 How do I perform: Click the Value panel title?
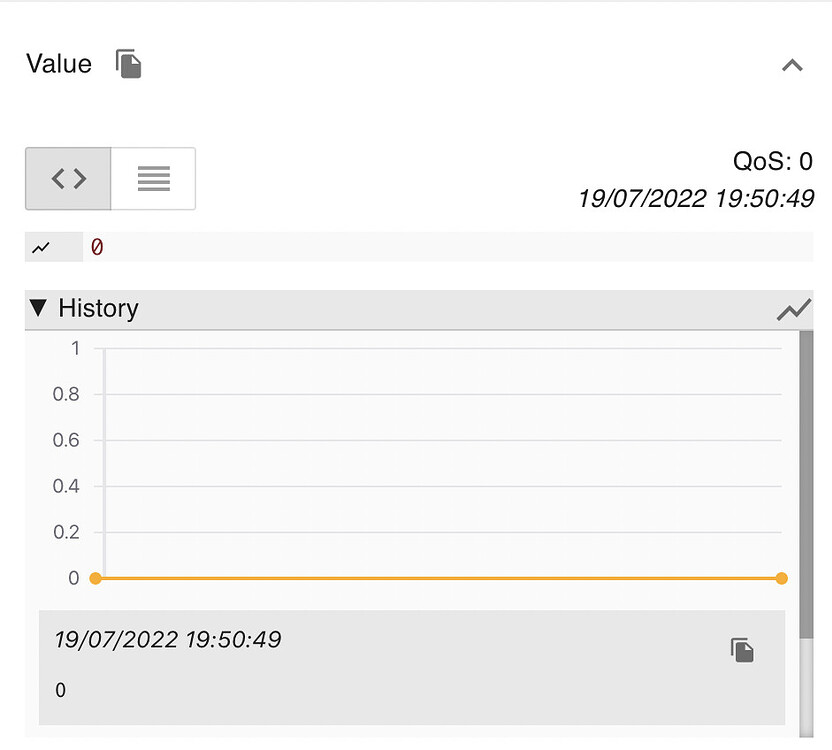[57, 63]
